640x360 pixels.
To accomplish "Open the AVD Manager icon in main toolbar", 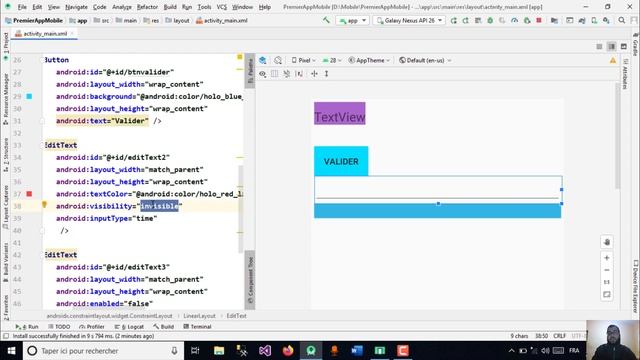I will tap(594, 20).
